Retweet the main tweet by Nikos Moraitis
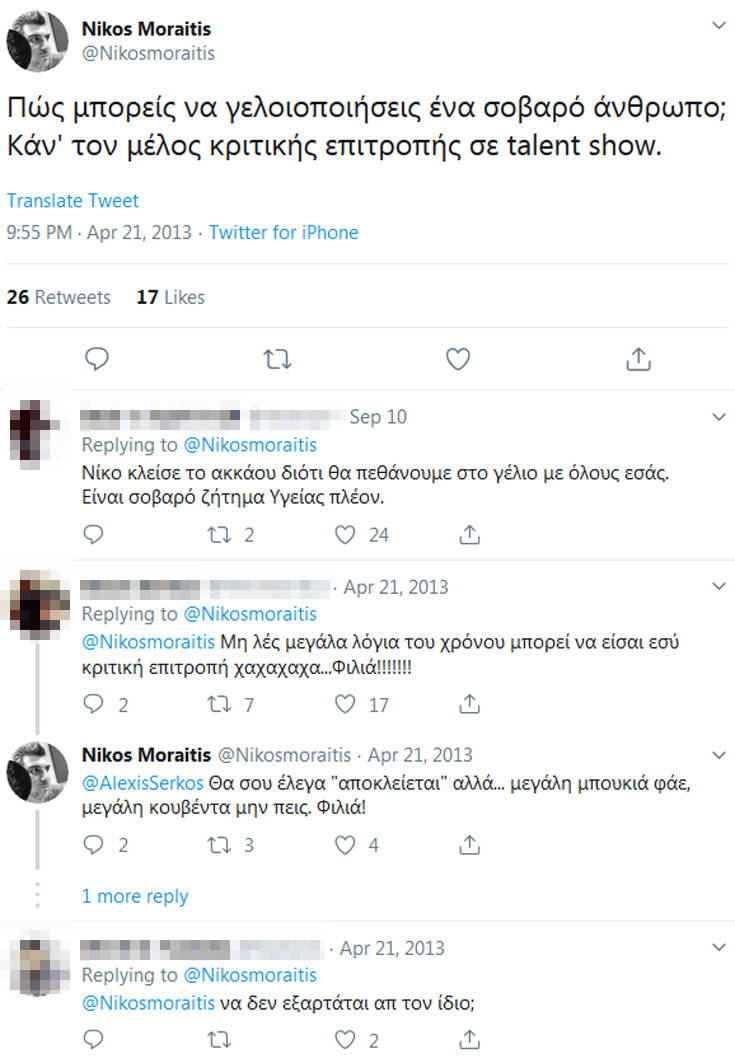 [277, 358]
